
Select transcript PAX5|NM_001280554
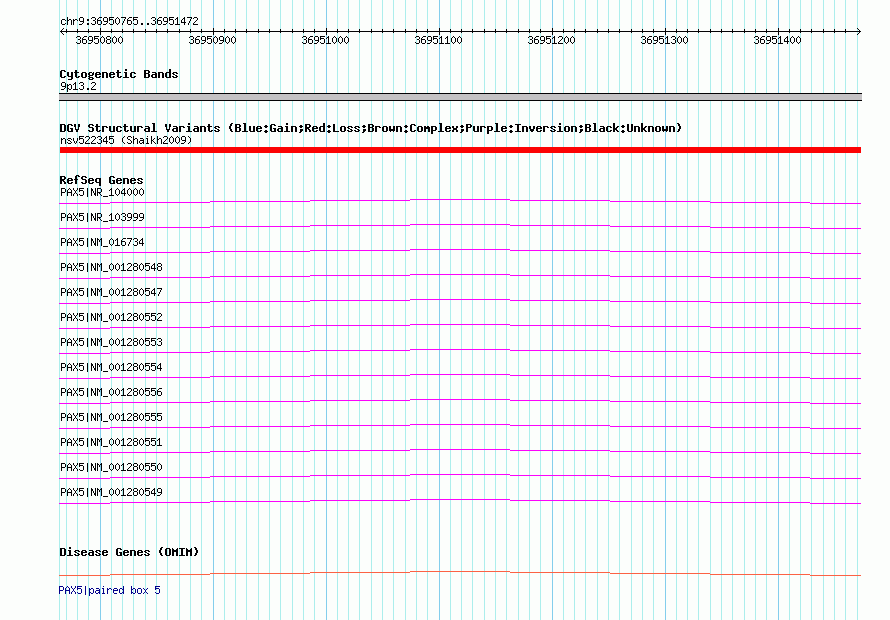coord(111,367)
